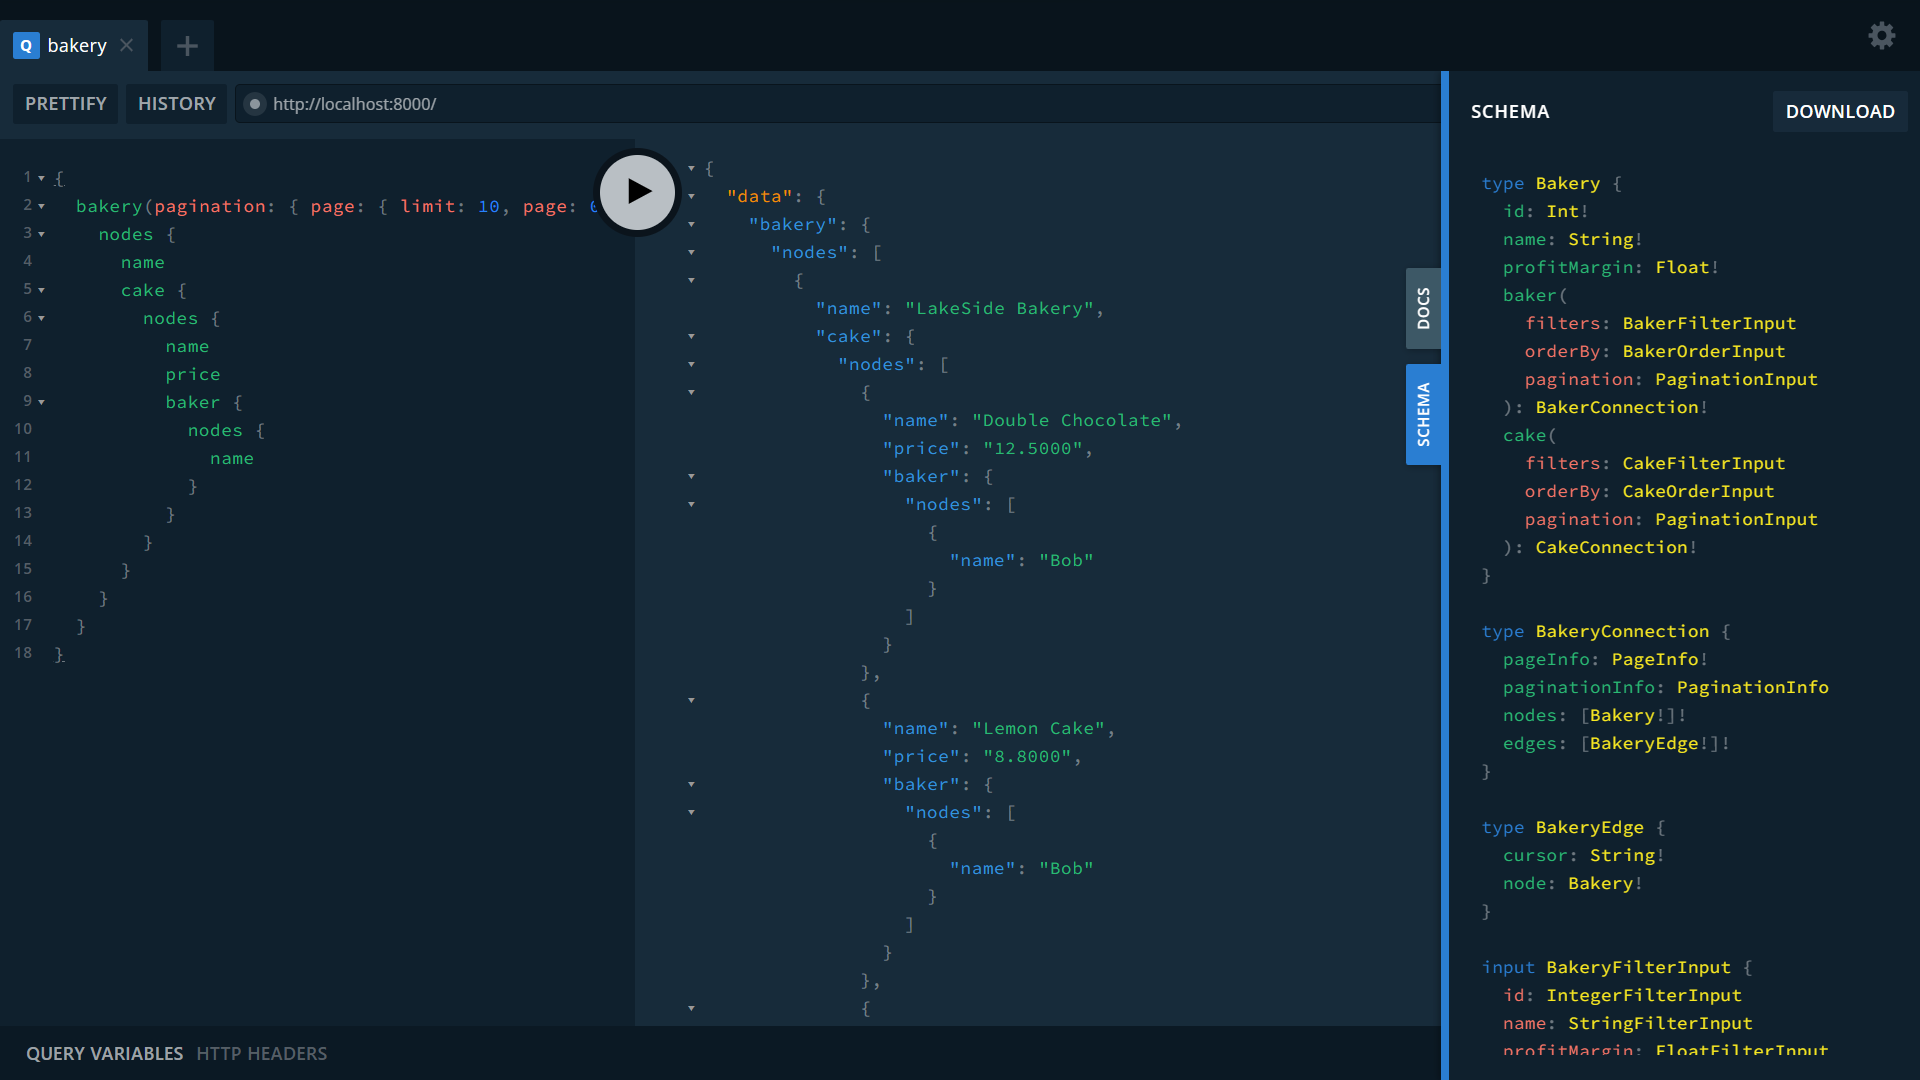Screen dimensions: 1920x1080
Task: Collapse the "Double Chocolate" cake node
Action: (x=691, y=393)
